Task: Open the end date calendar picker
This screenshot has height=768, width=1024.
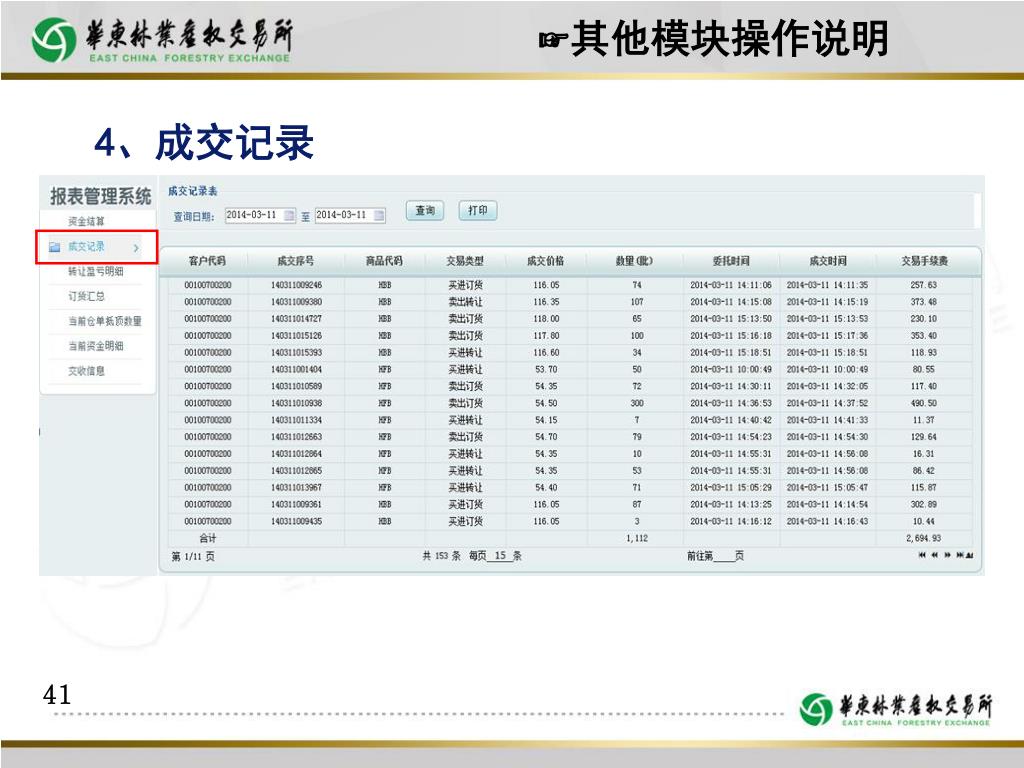Action: point(379,215)
